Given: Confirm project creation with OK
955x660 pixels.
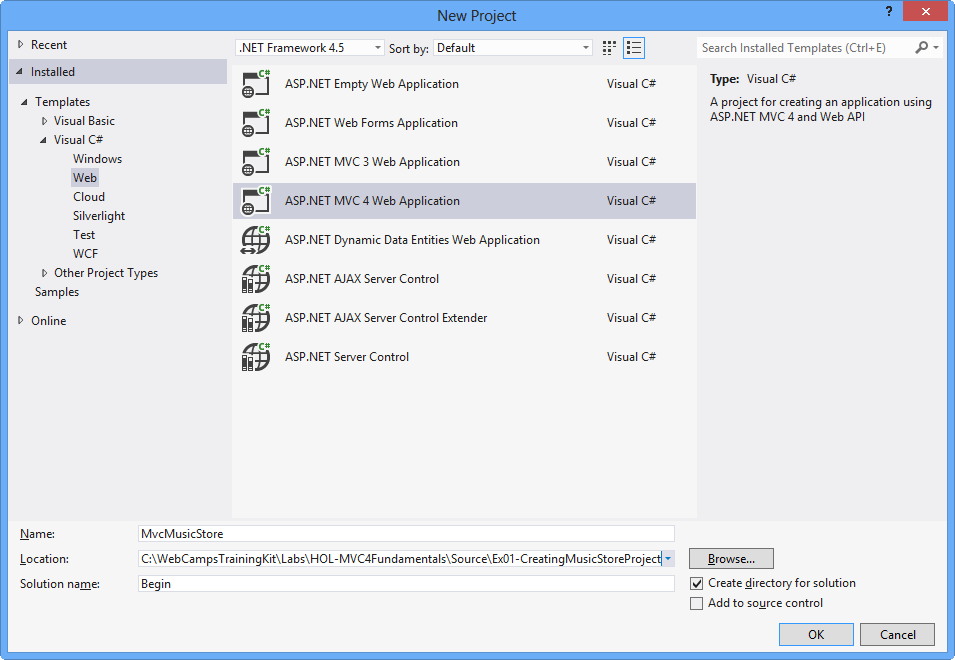Looking at the screenshot, I should point(816,634).
